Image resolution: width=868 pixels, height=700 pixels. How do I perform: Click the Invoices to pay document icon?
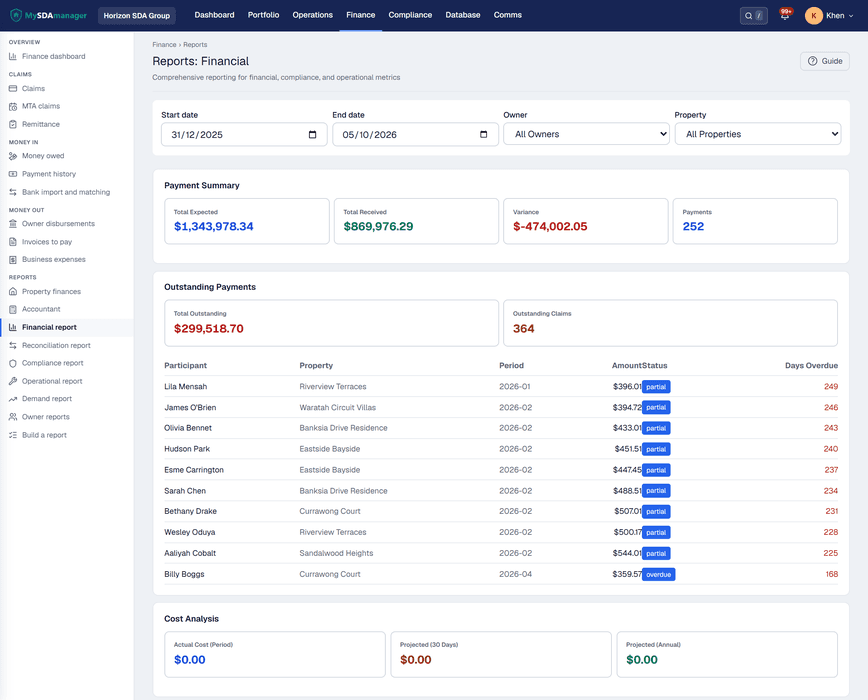click(13, 242)
